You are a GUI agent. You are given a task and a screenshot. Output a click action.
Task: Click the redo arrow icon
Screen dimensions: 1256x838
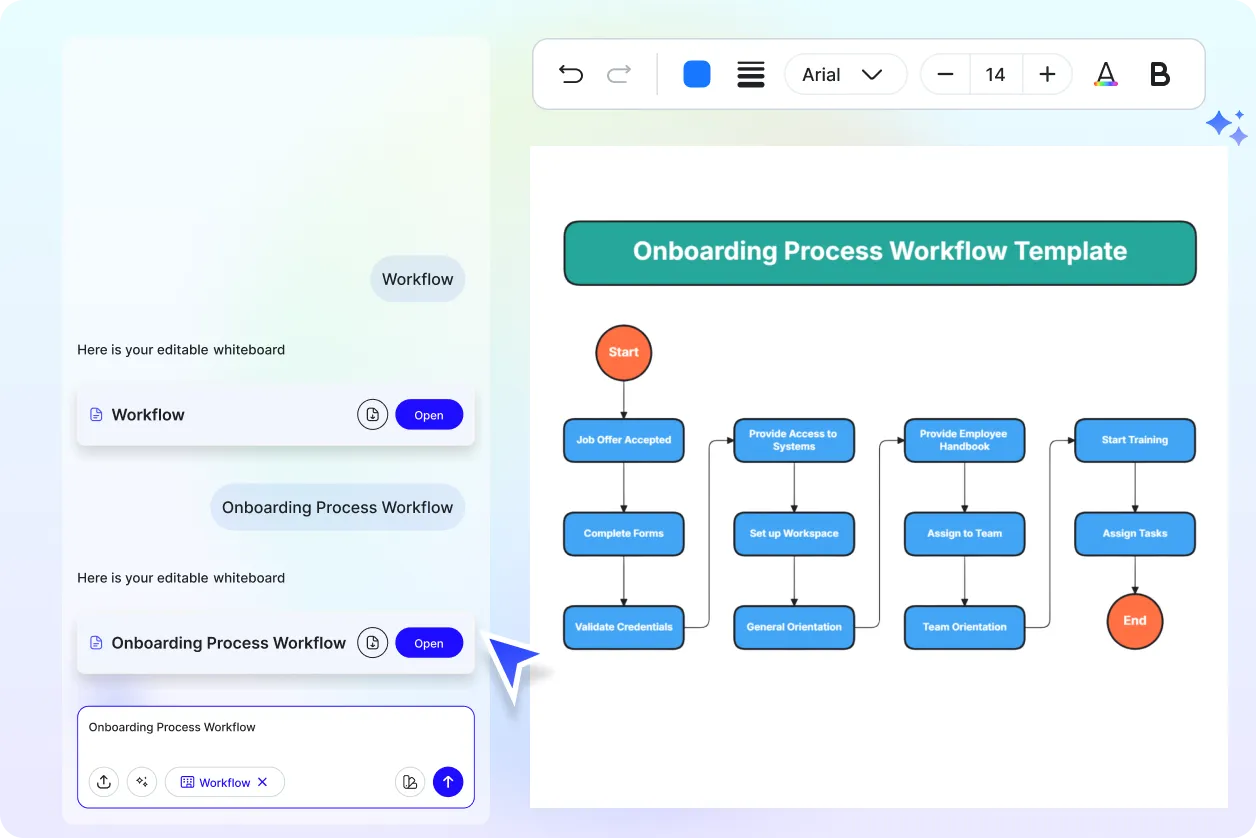pos(620,74)
